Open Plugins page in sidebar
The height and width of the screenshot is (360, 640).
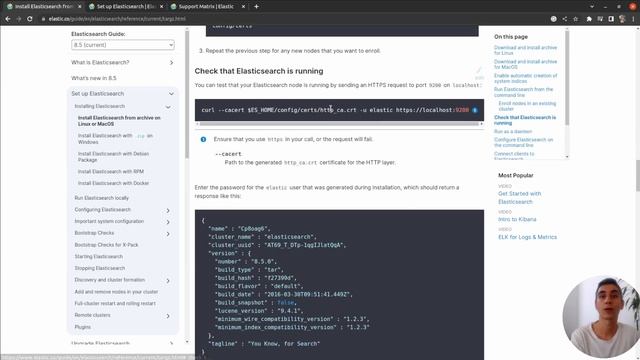pos(83,327)
